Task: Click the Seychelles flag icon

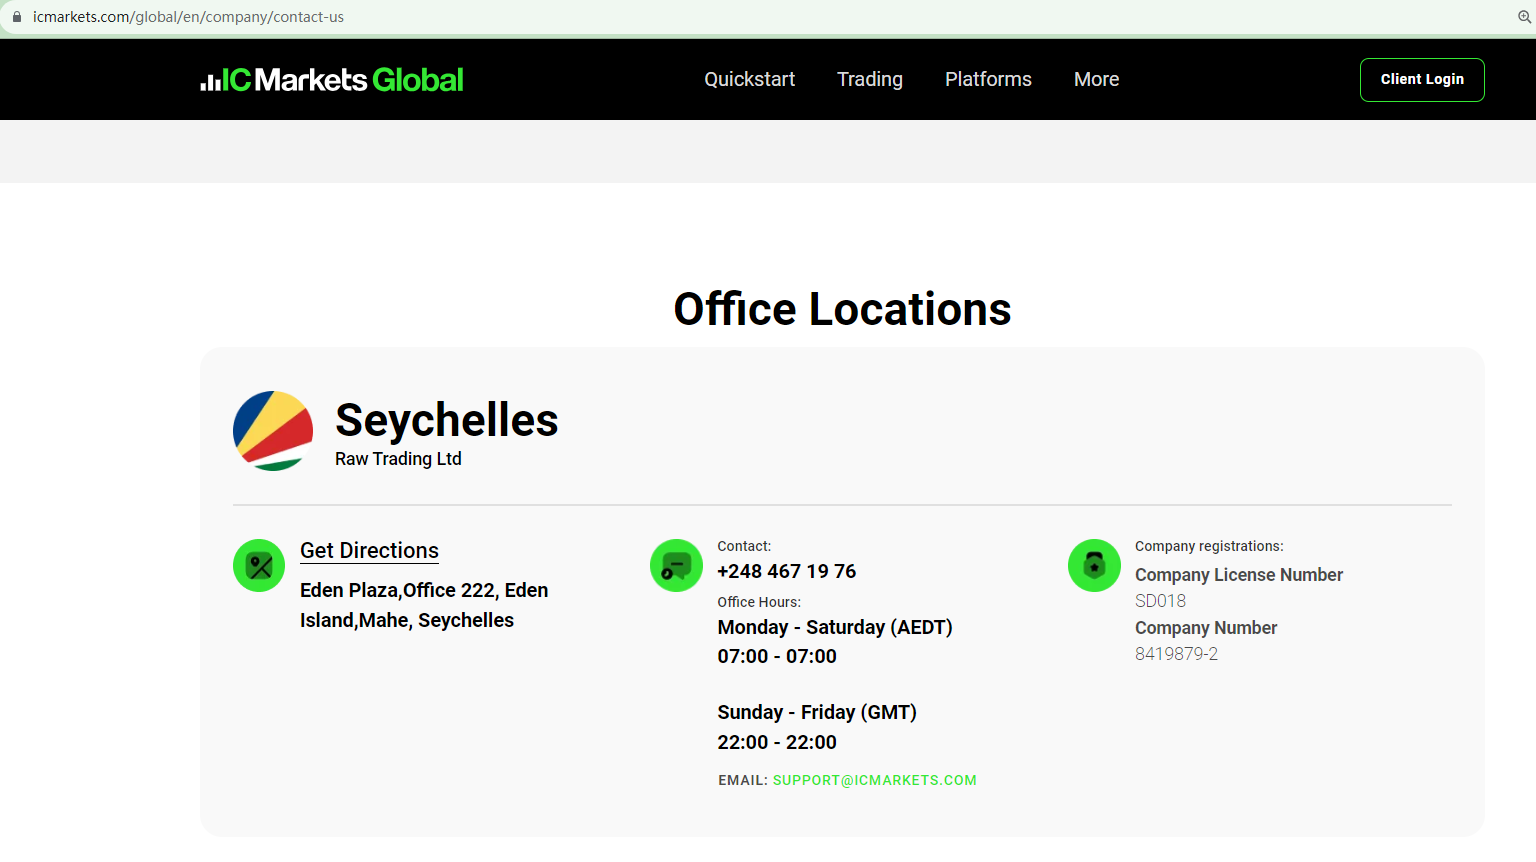Action: coord(273,431)
